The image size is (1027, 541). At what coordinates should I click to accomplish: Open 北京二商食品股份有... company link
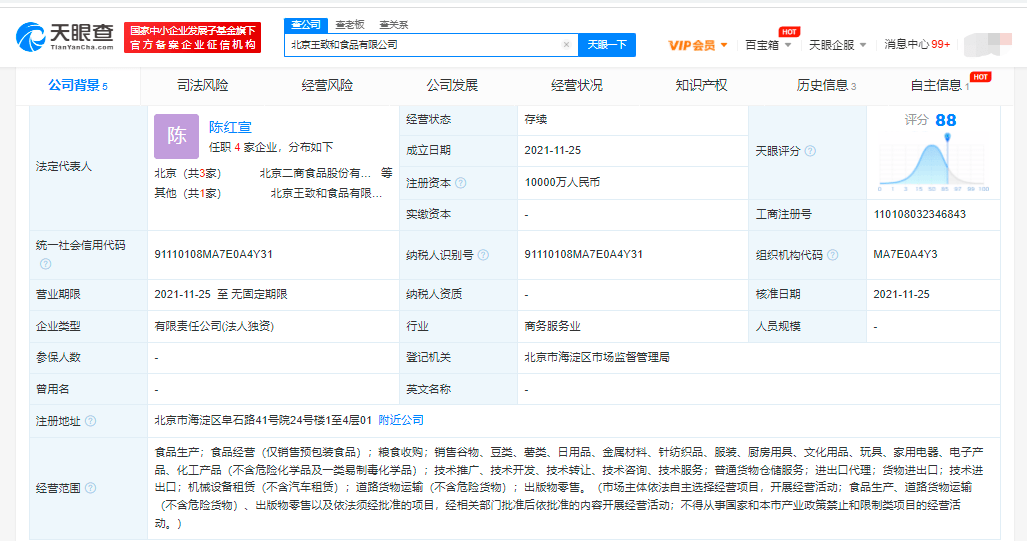click(x=315, y=173)
